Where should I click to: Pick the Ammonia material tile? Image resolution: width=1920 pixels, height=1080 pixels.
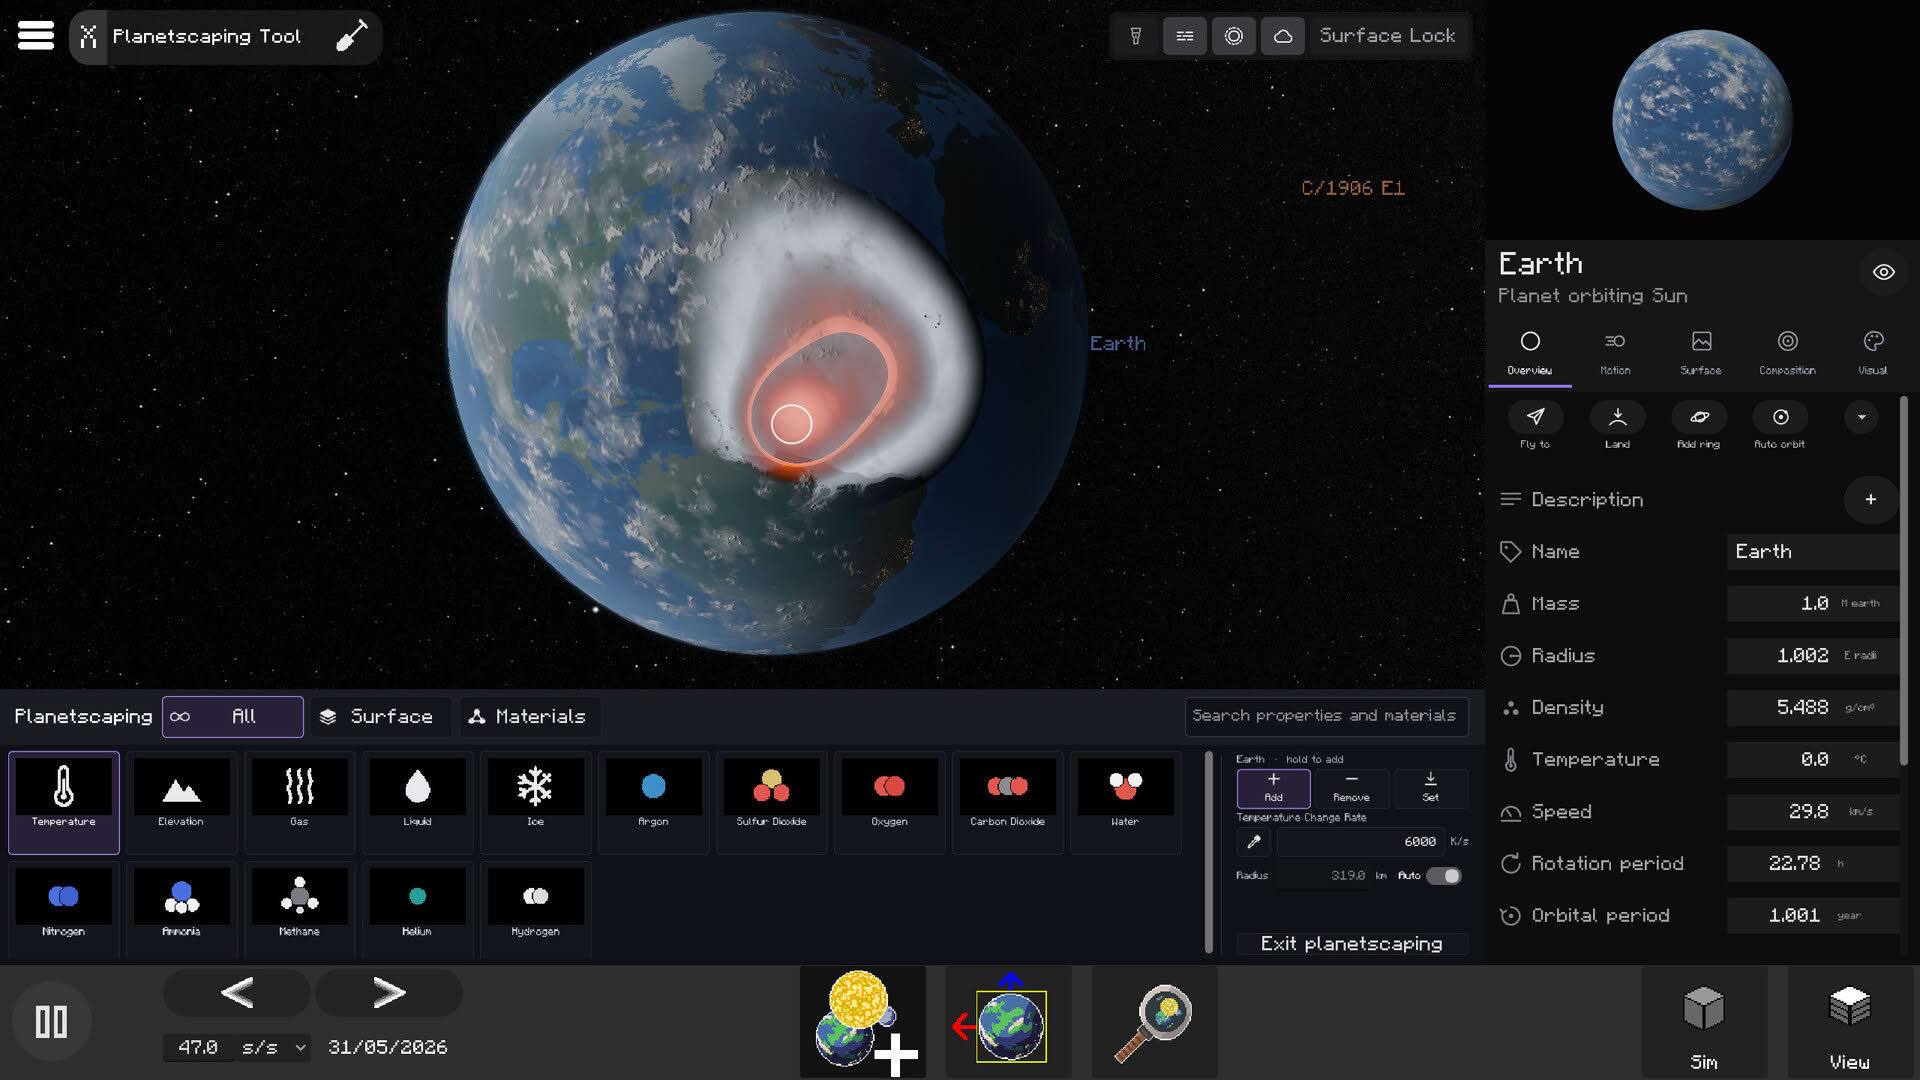[x=181, y=910]
